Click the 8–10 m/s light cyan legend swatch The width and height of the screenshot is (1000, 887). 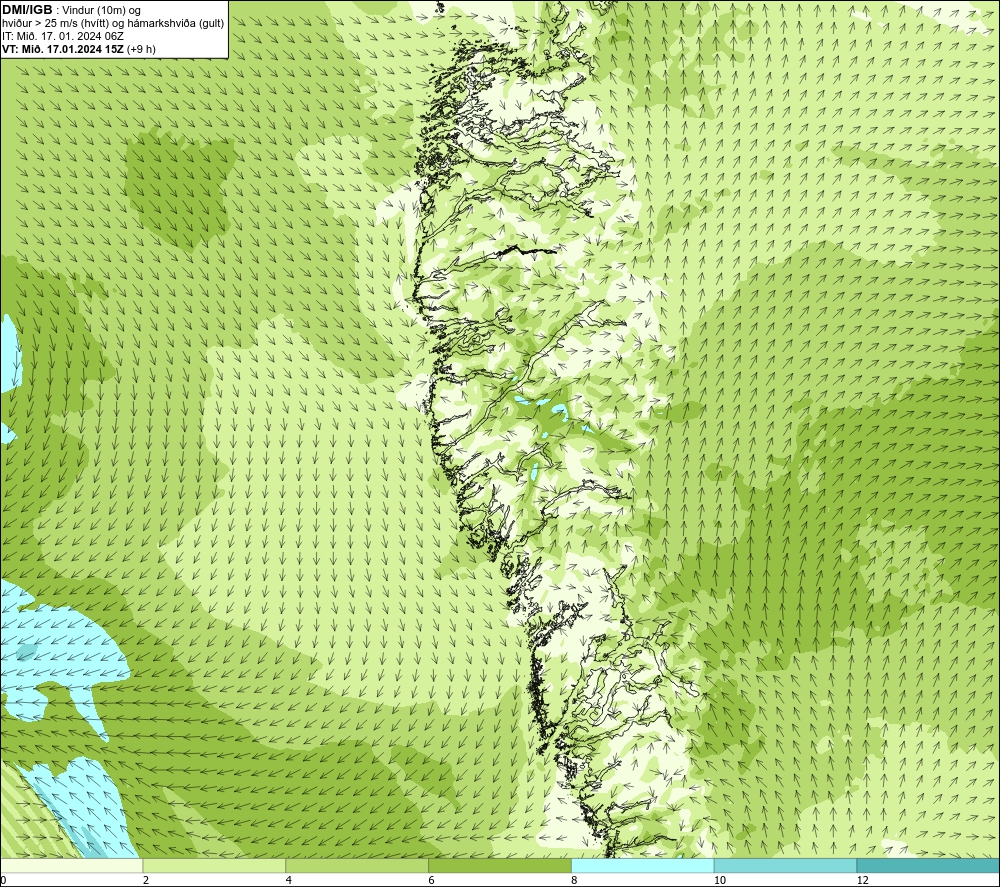643,866
